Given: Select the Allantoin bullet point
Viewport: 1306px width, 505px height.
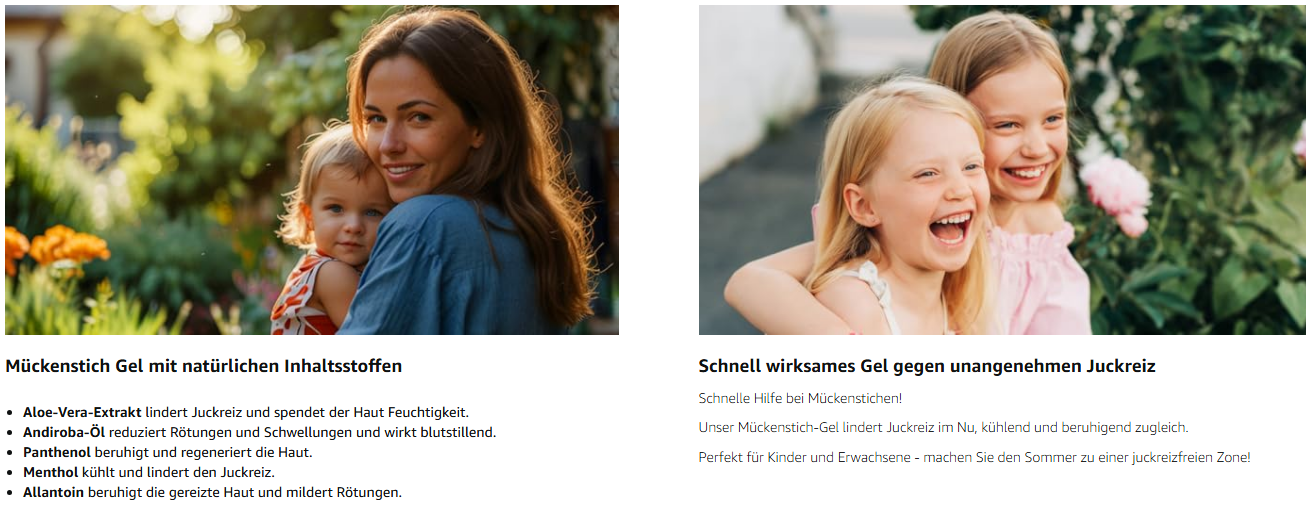Looking at the screenshot, I should point(213,492).
